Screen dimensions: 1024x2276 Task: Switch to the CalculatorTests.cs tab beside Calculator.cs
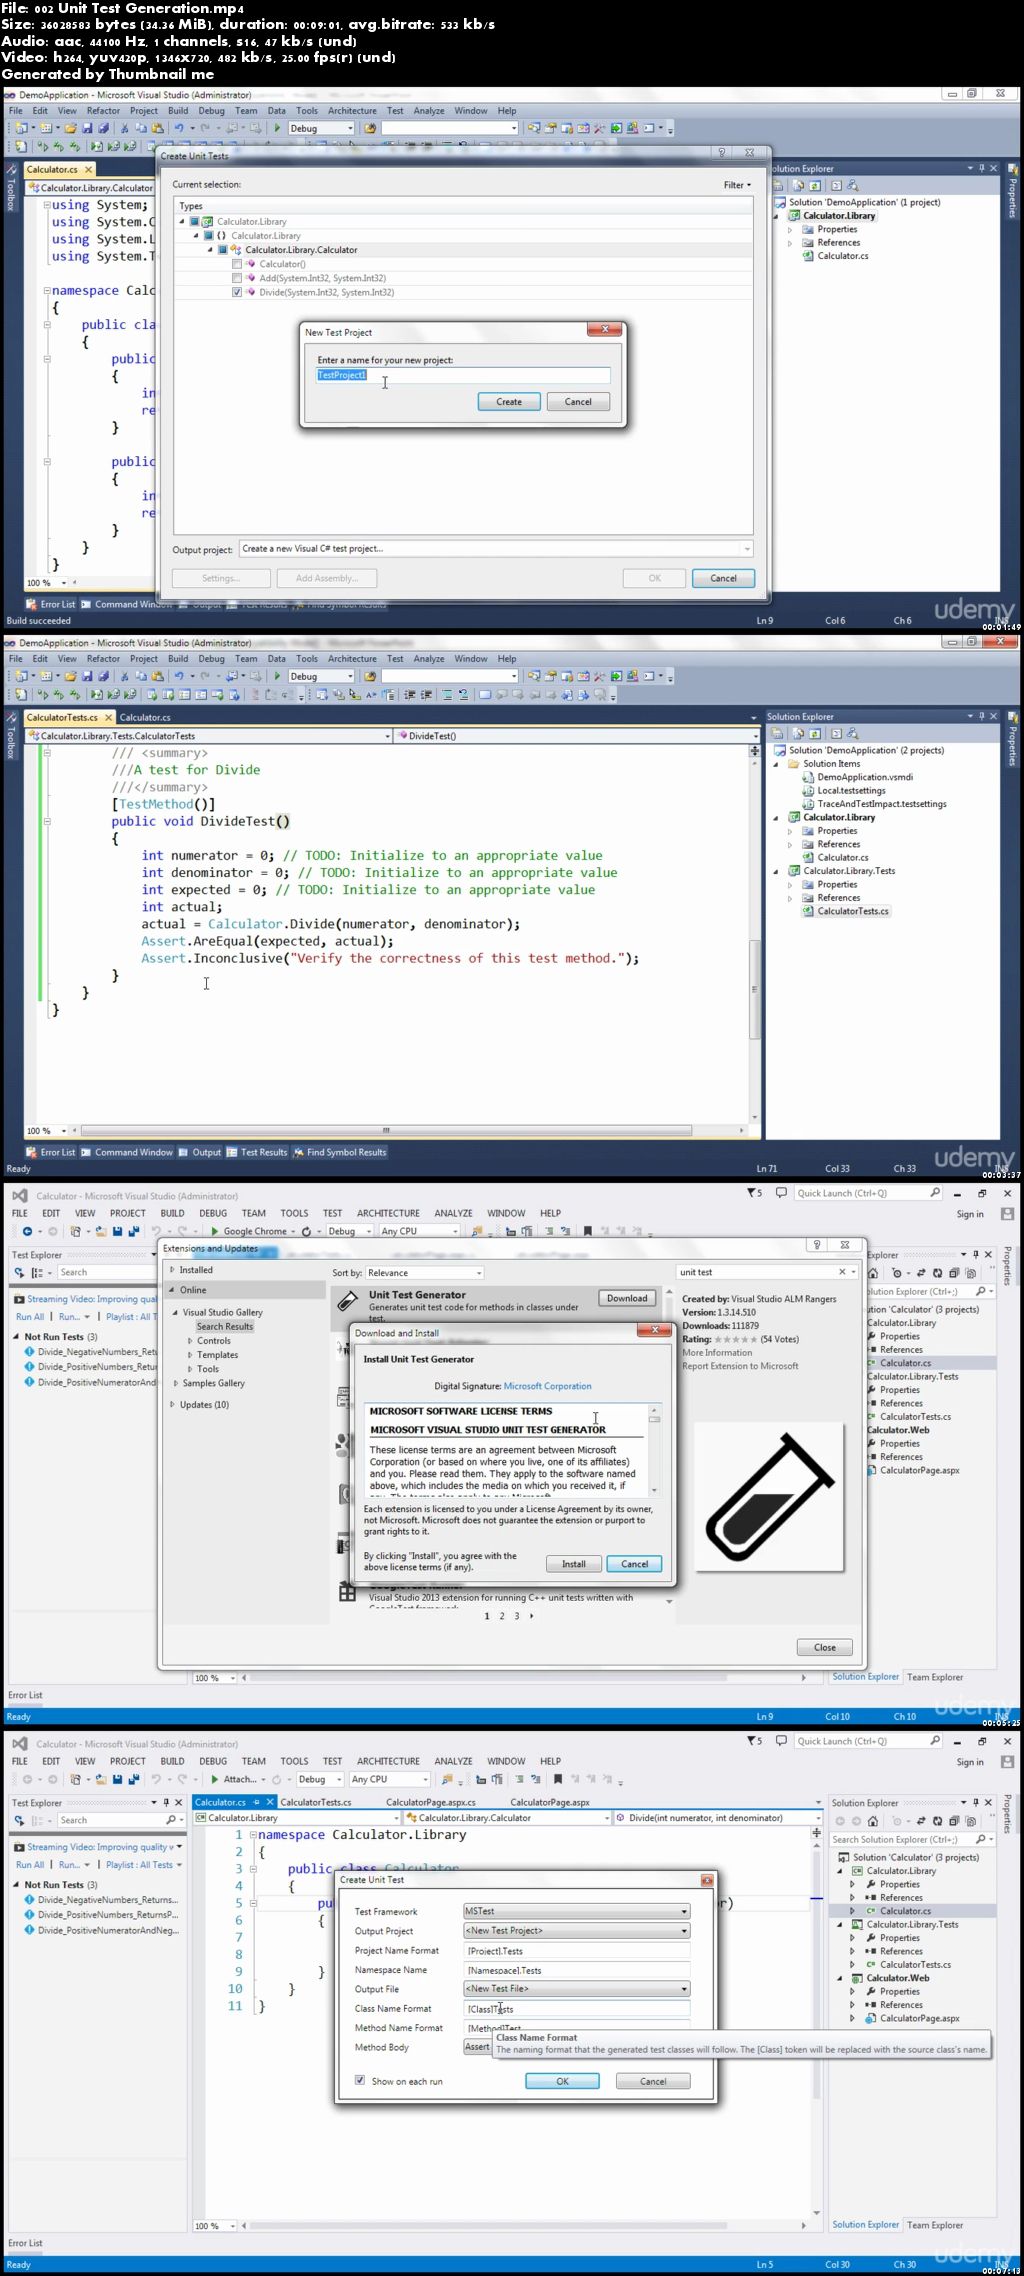tap(316, 1802)
